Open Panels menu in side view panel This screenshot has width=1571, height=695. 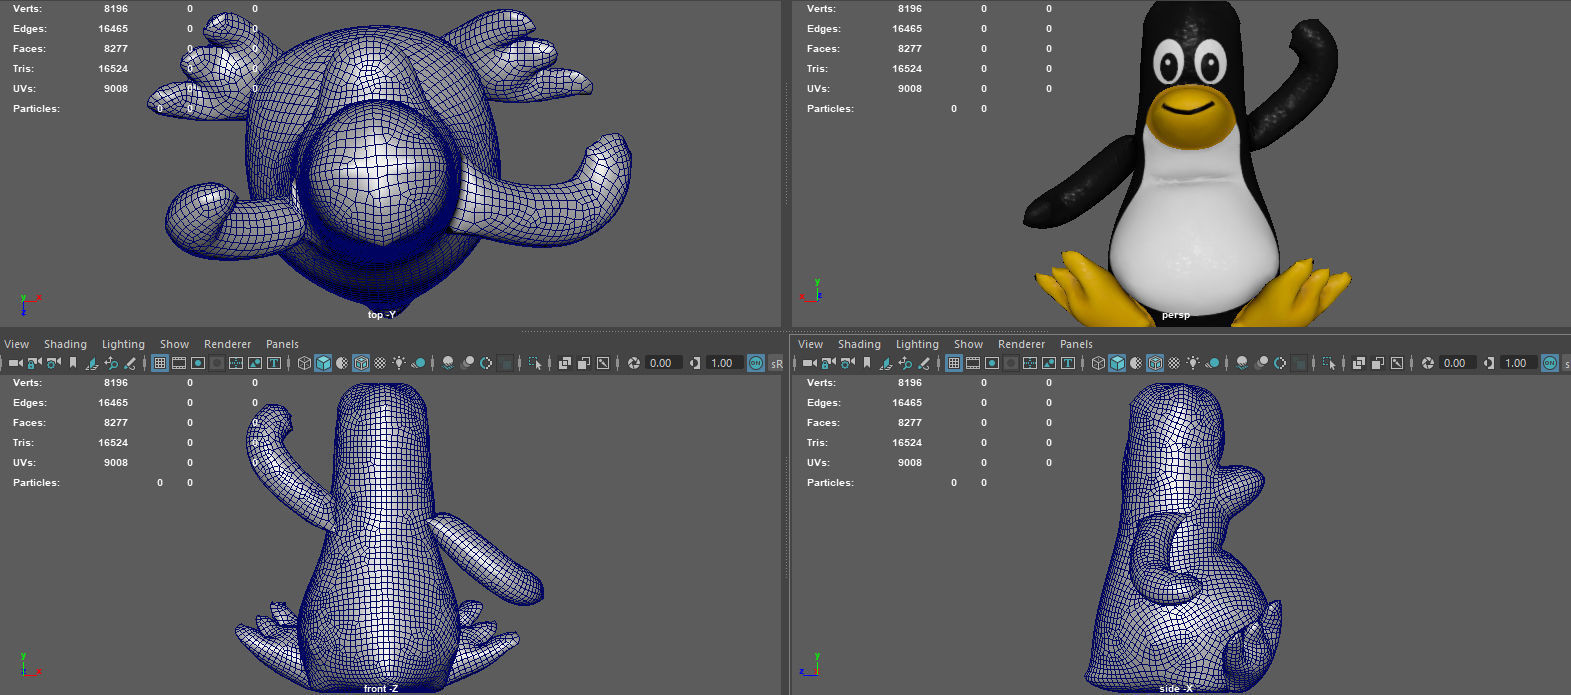click(1076, 344)
